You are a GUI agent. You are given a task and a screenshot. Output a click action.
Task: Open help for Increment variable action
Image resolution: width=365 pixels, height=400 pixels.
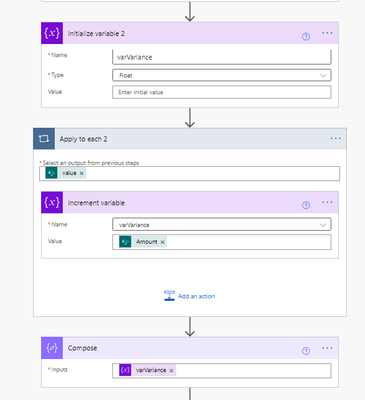306,205
